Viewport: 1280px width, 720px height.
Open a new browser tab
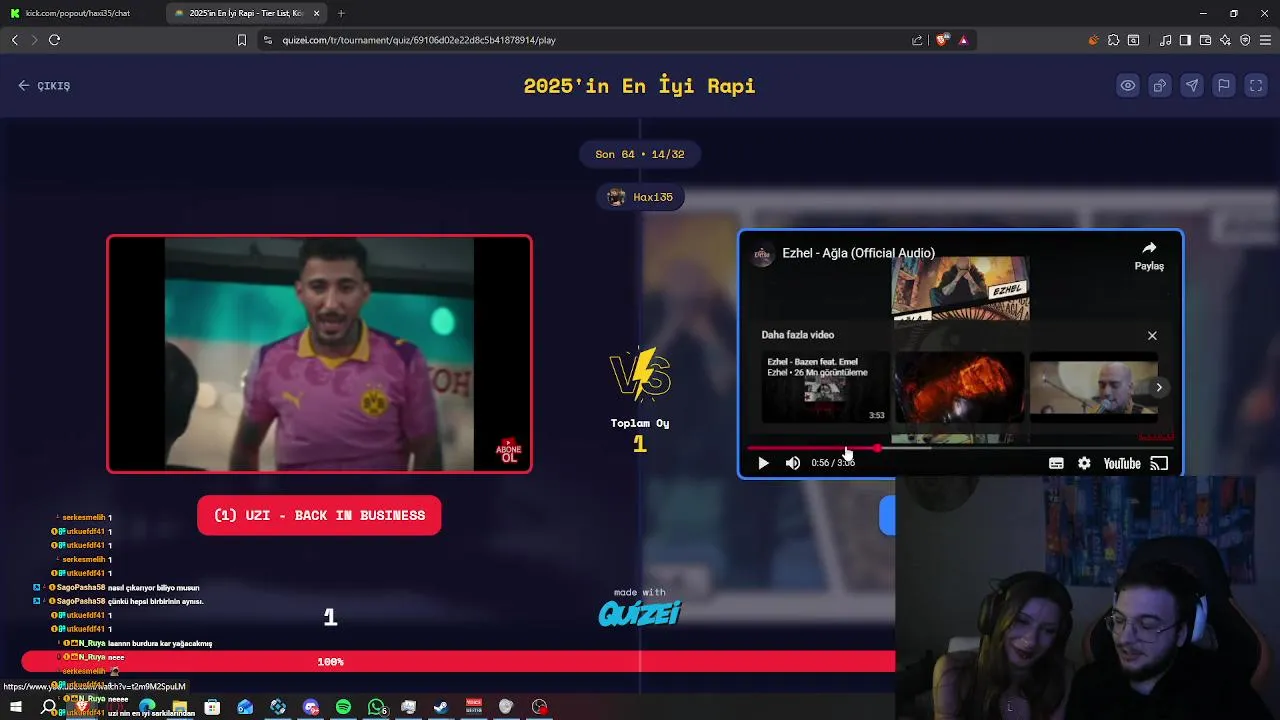pyautogui.click(x=341, y=13)
